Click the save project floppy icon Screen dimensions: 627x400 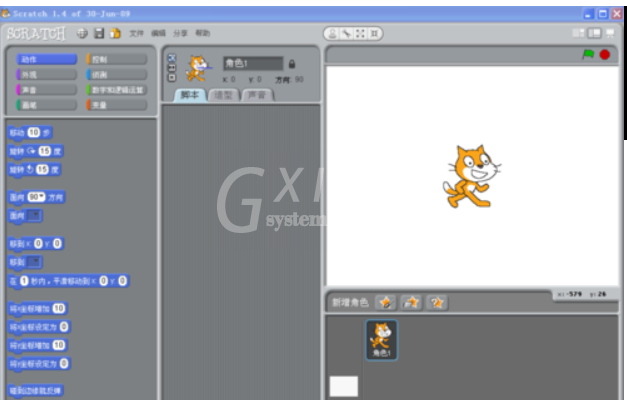(99, 33)
